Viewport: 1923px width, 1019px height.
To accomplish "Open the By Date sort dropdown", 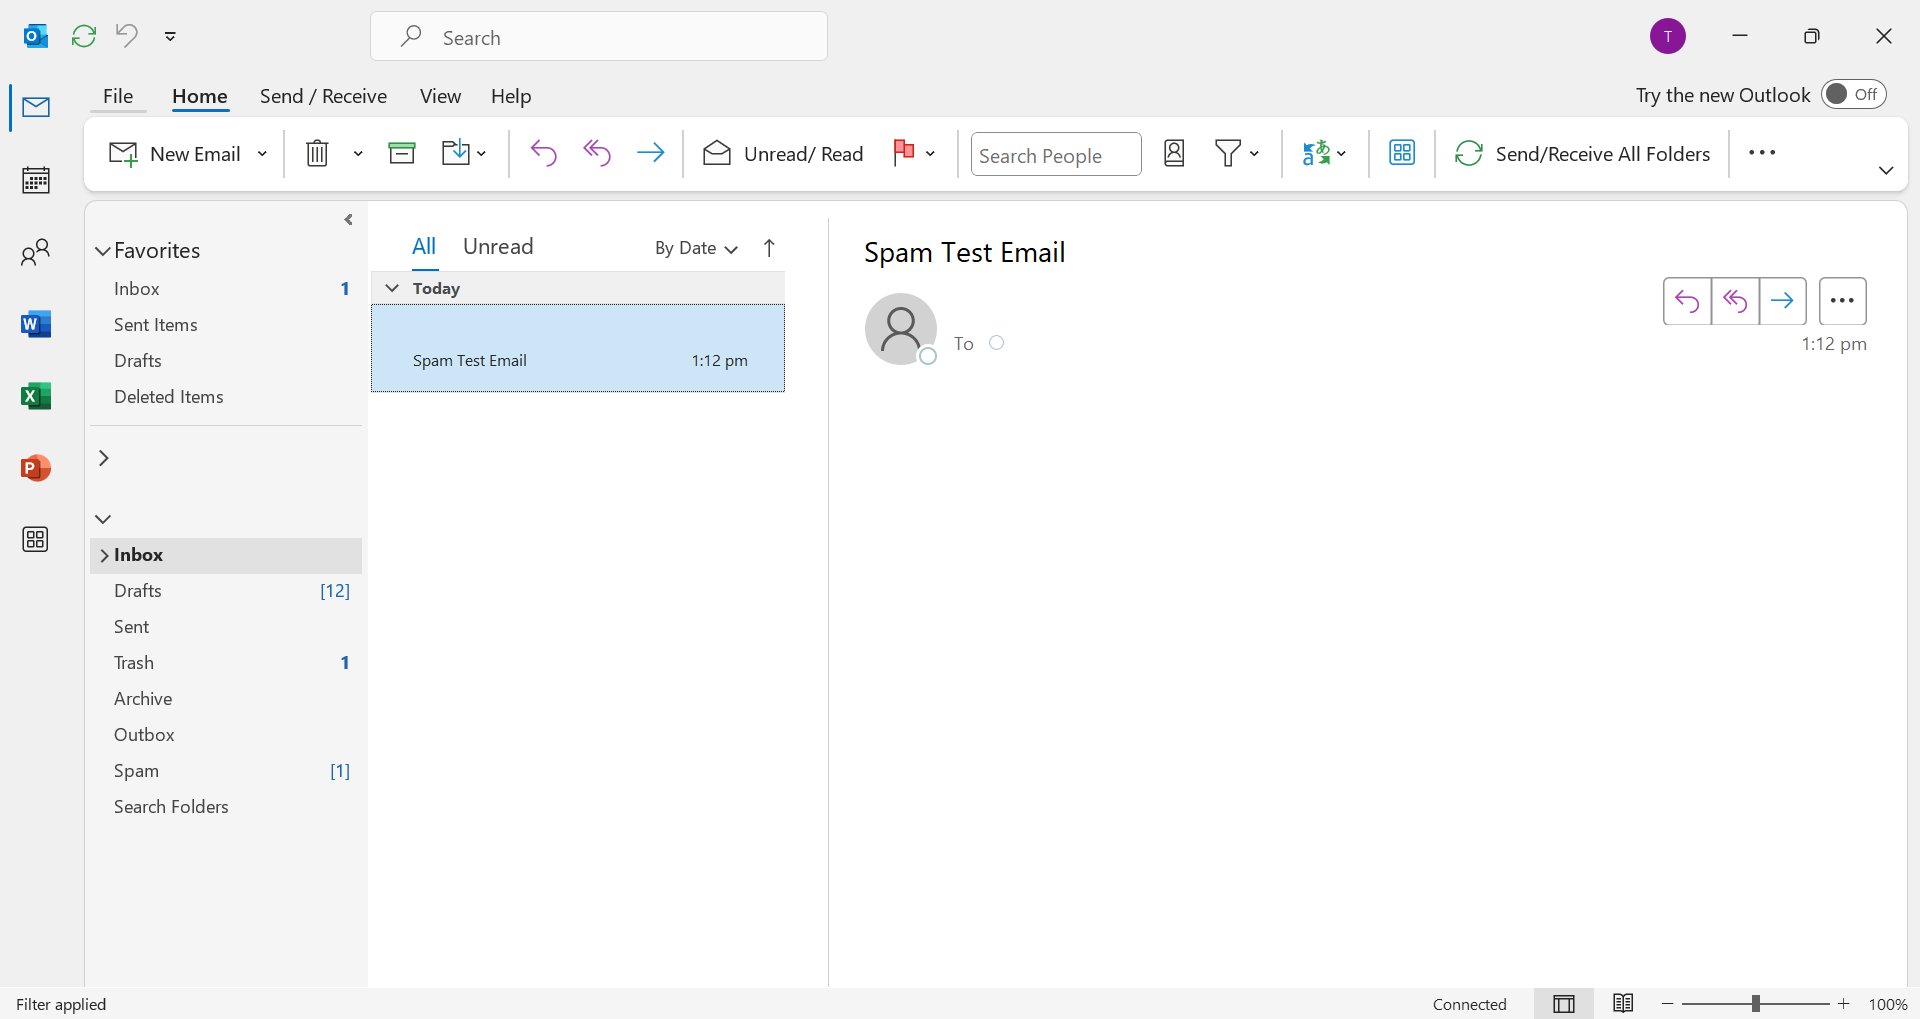I will pos(696,248).
